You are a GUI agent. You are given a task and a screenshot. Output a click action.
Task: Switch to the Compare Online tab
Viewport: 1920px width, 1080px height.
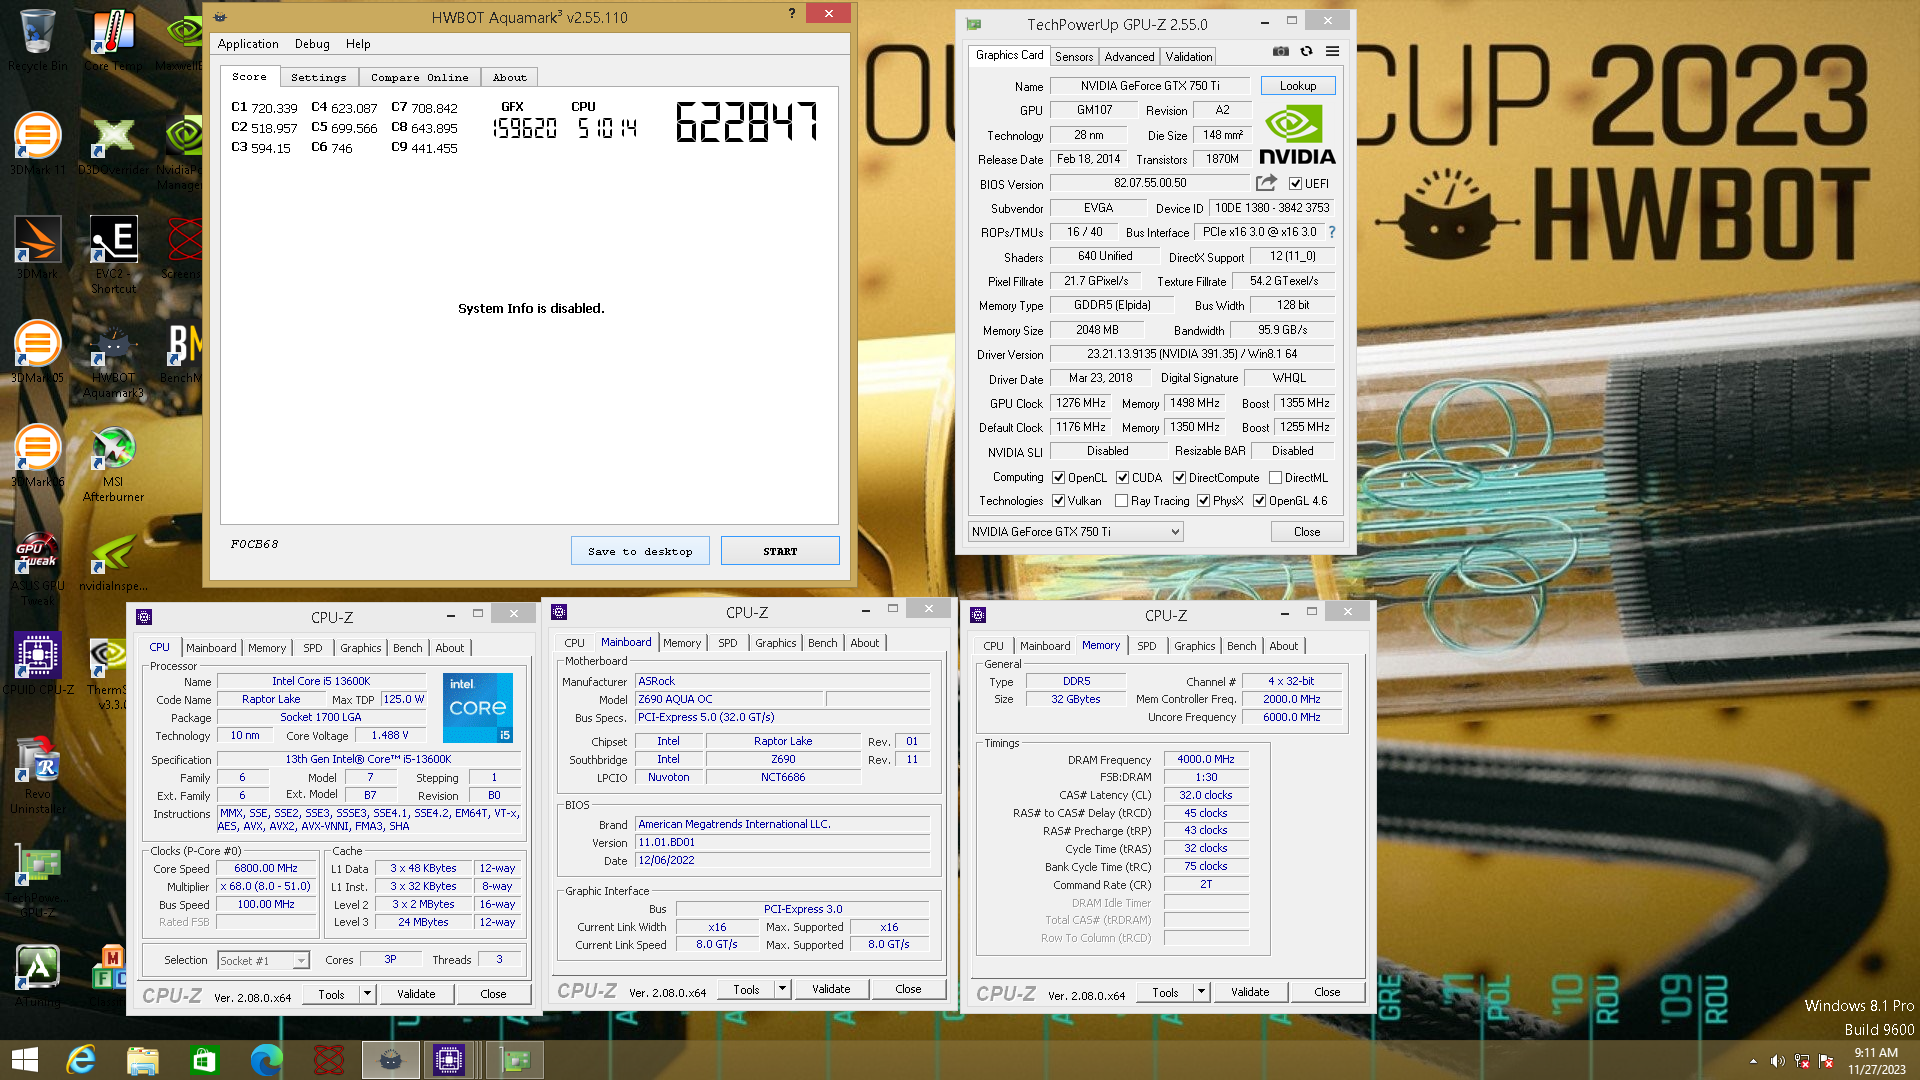coord(419,77)
